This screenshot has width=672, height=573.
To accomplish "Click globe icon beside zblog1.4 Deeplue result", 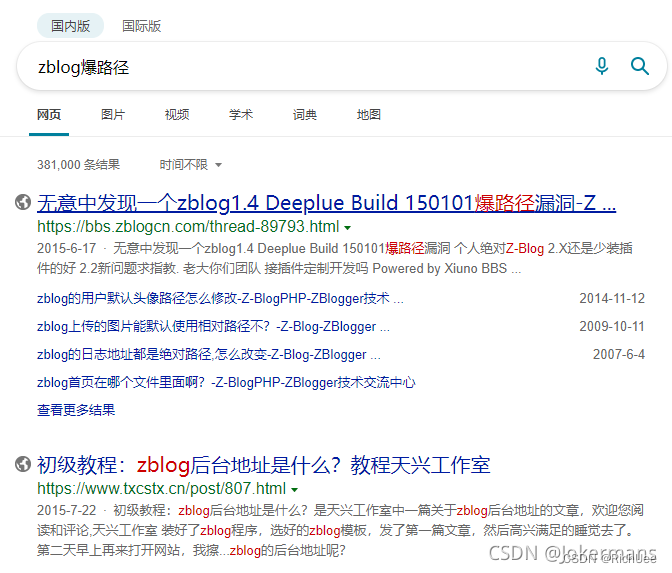I will [x=23, y=202].
